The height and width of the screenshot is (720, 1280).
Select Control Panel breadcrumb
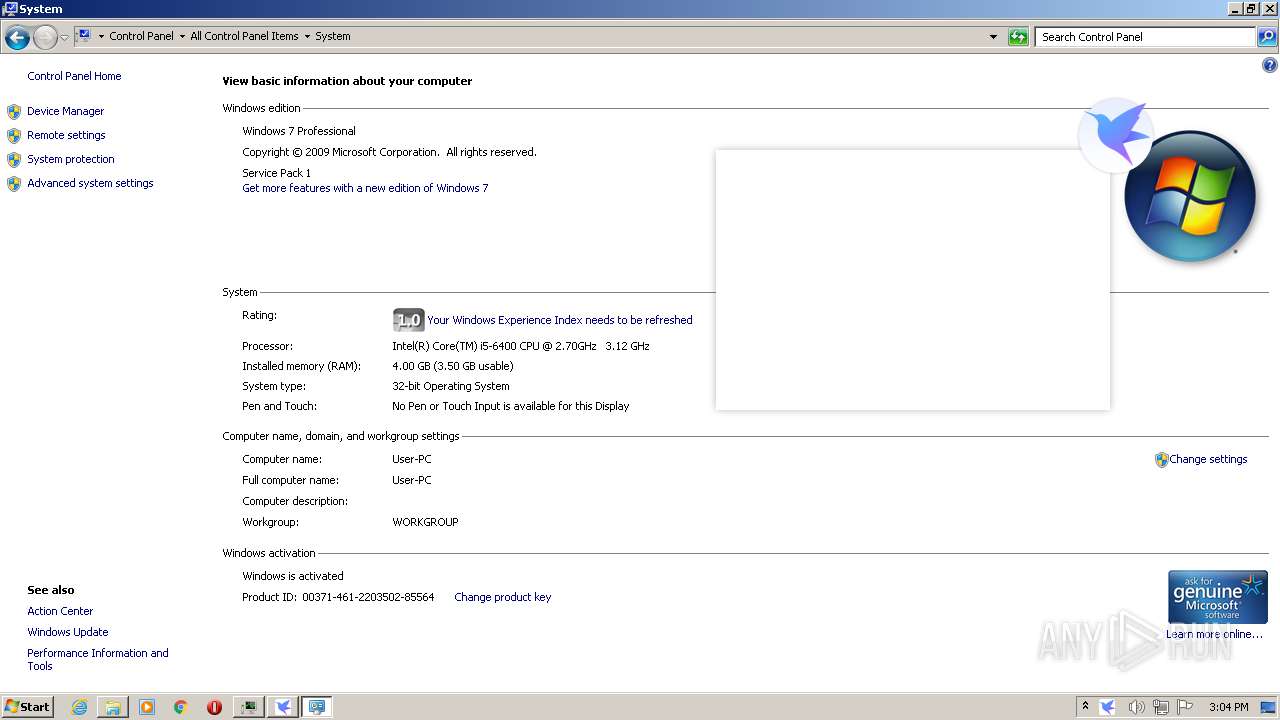[141, 36]
